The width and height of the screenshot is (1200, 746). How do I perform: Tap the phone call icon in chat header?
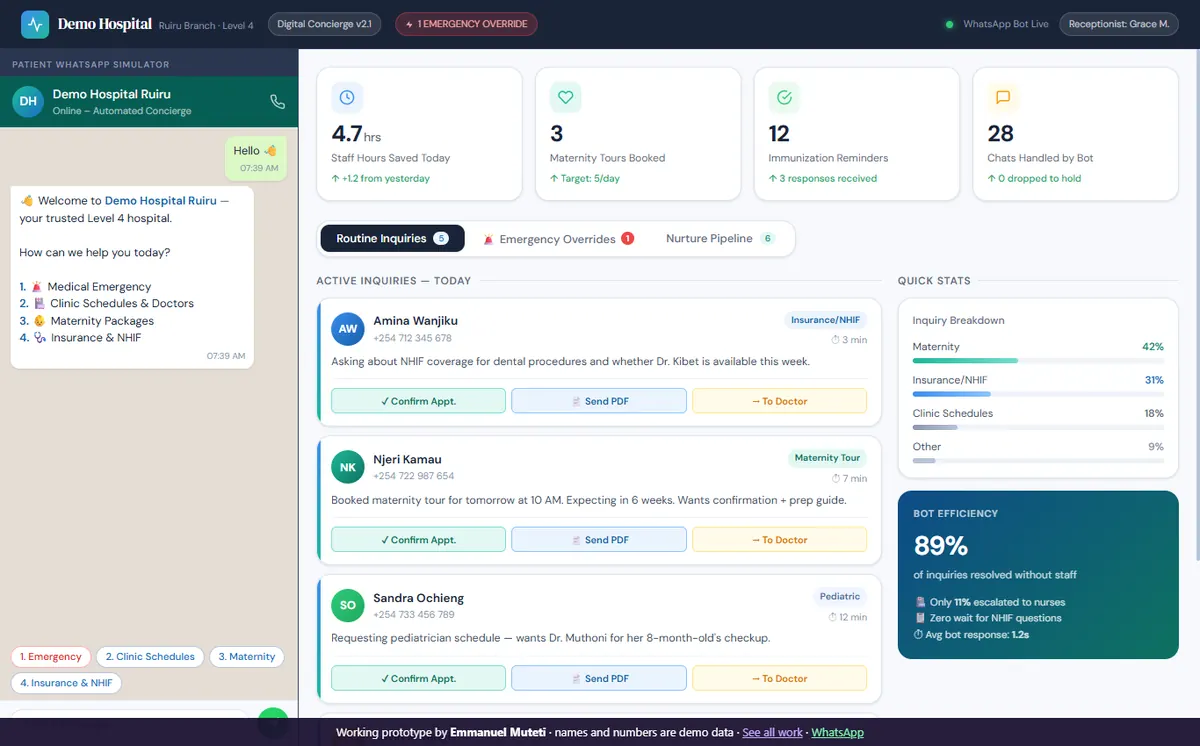278,102
